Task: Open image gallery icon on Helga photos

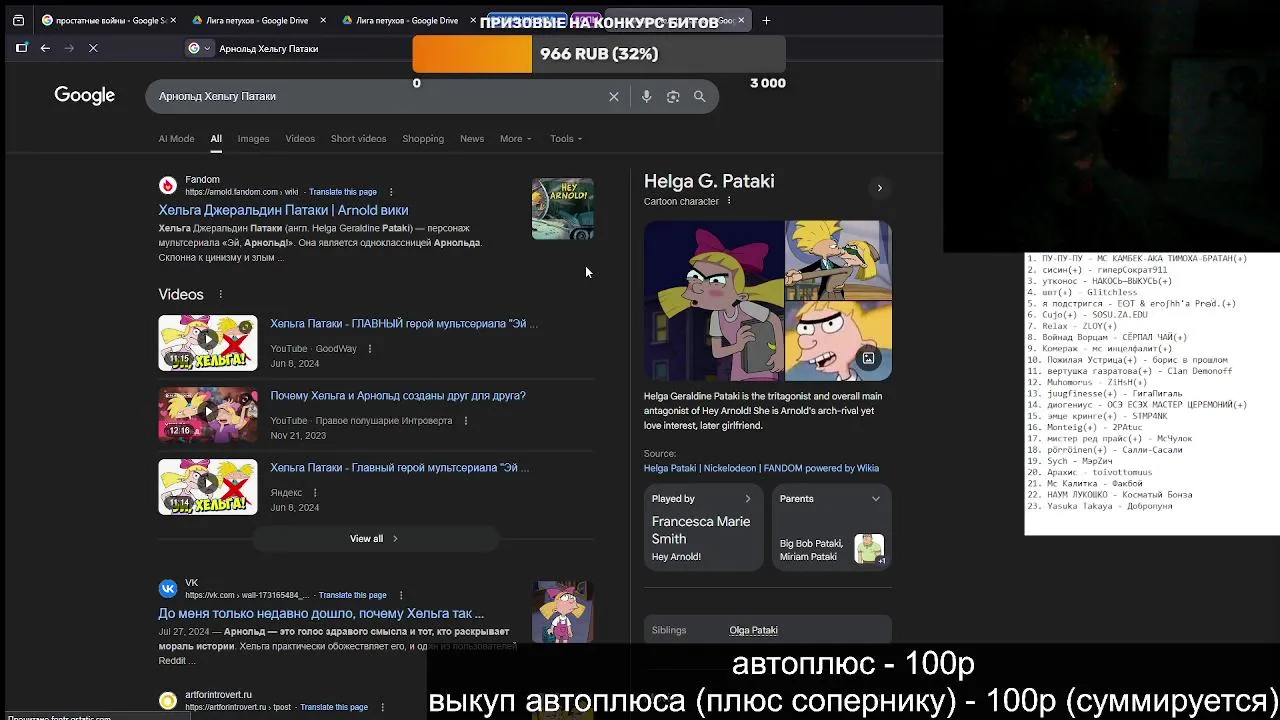Action: 868,358
